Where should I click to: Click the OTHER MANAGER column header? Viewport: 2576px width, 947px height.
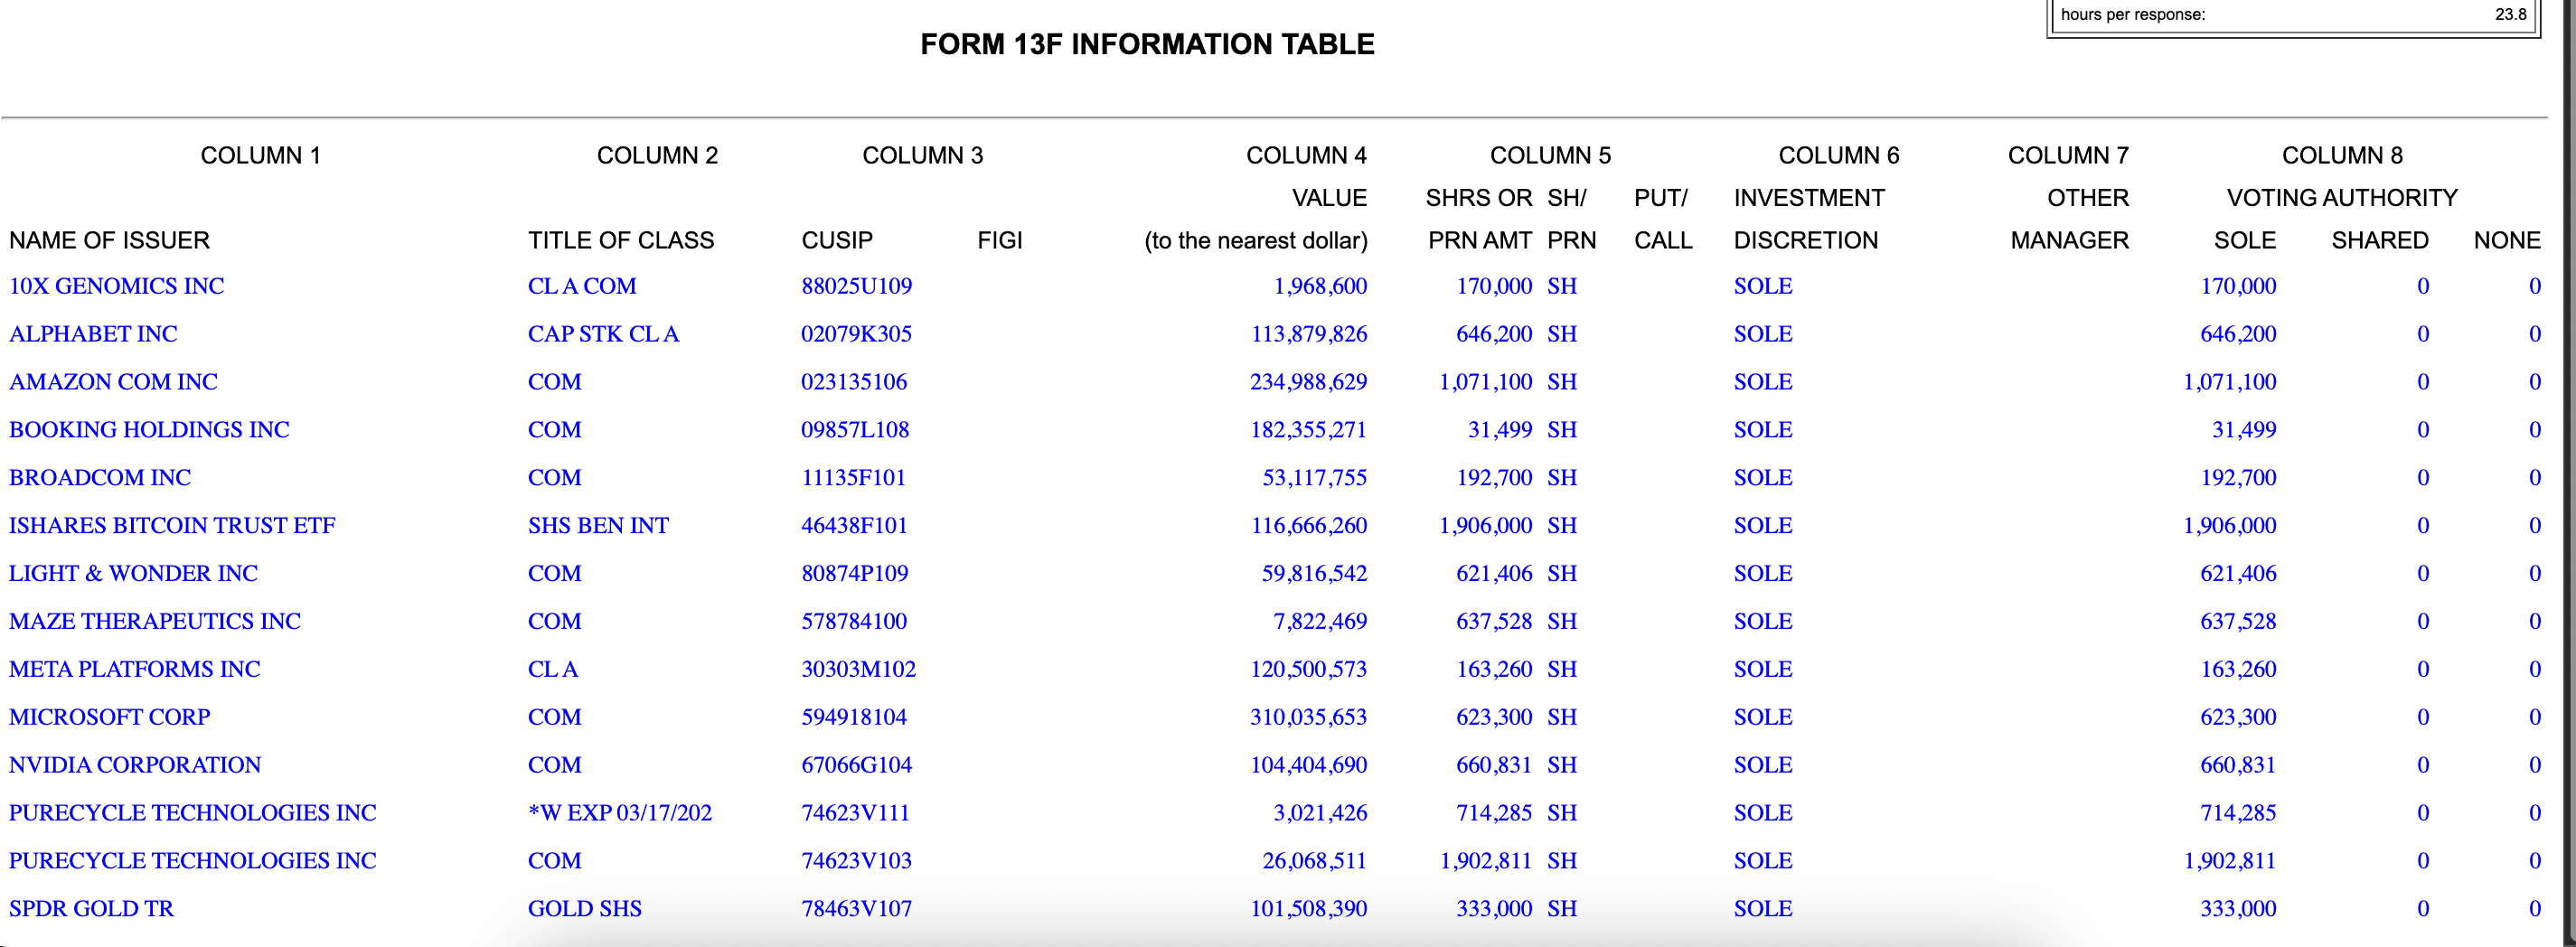(2070, 219)
